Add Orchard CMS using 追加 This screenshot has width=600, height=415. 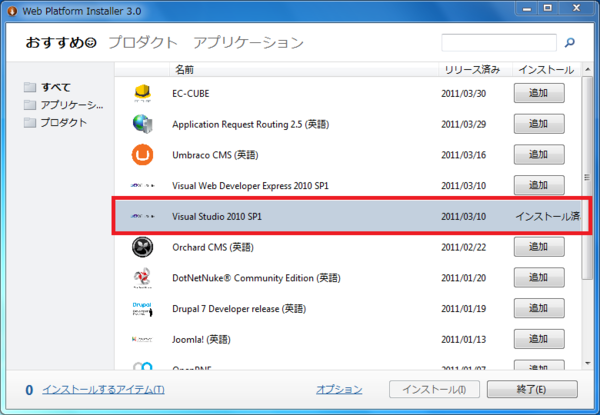[539, 247]
